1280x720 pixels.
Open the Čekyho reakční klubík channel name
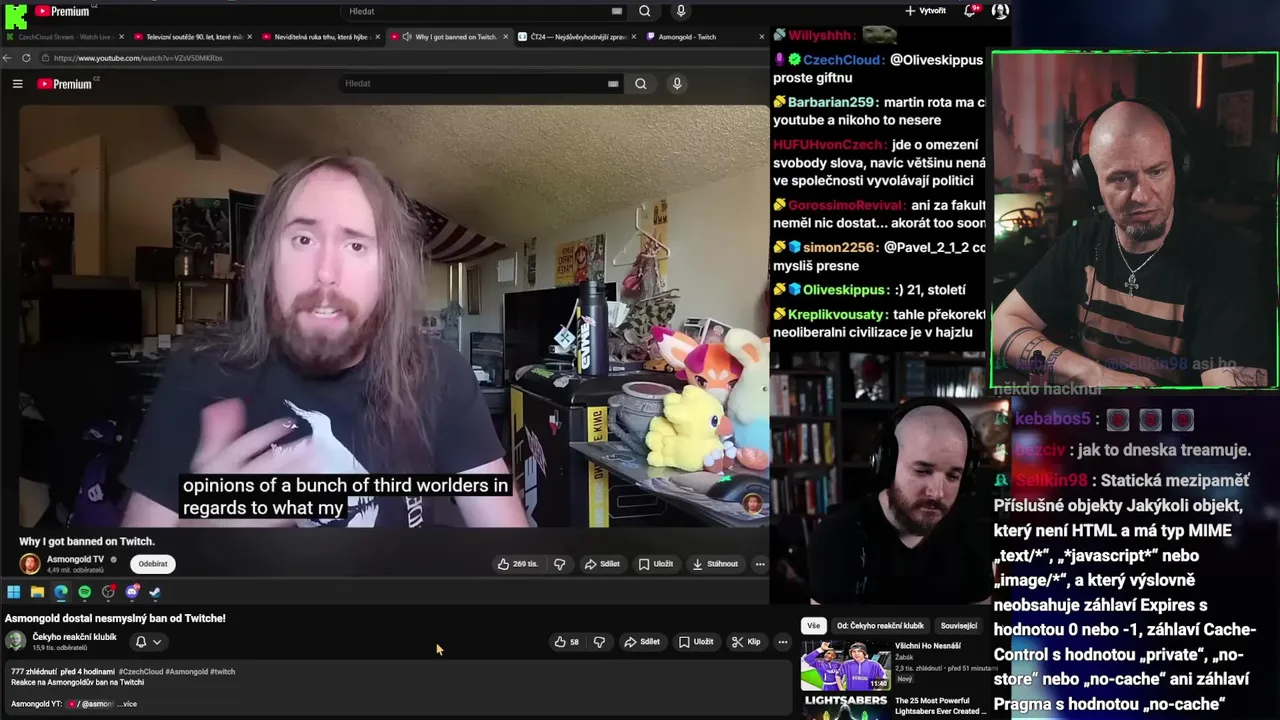coord(74,637)
